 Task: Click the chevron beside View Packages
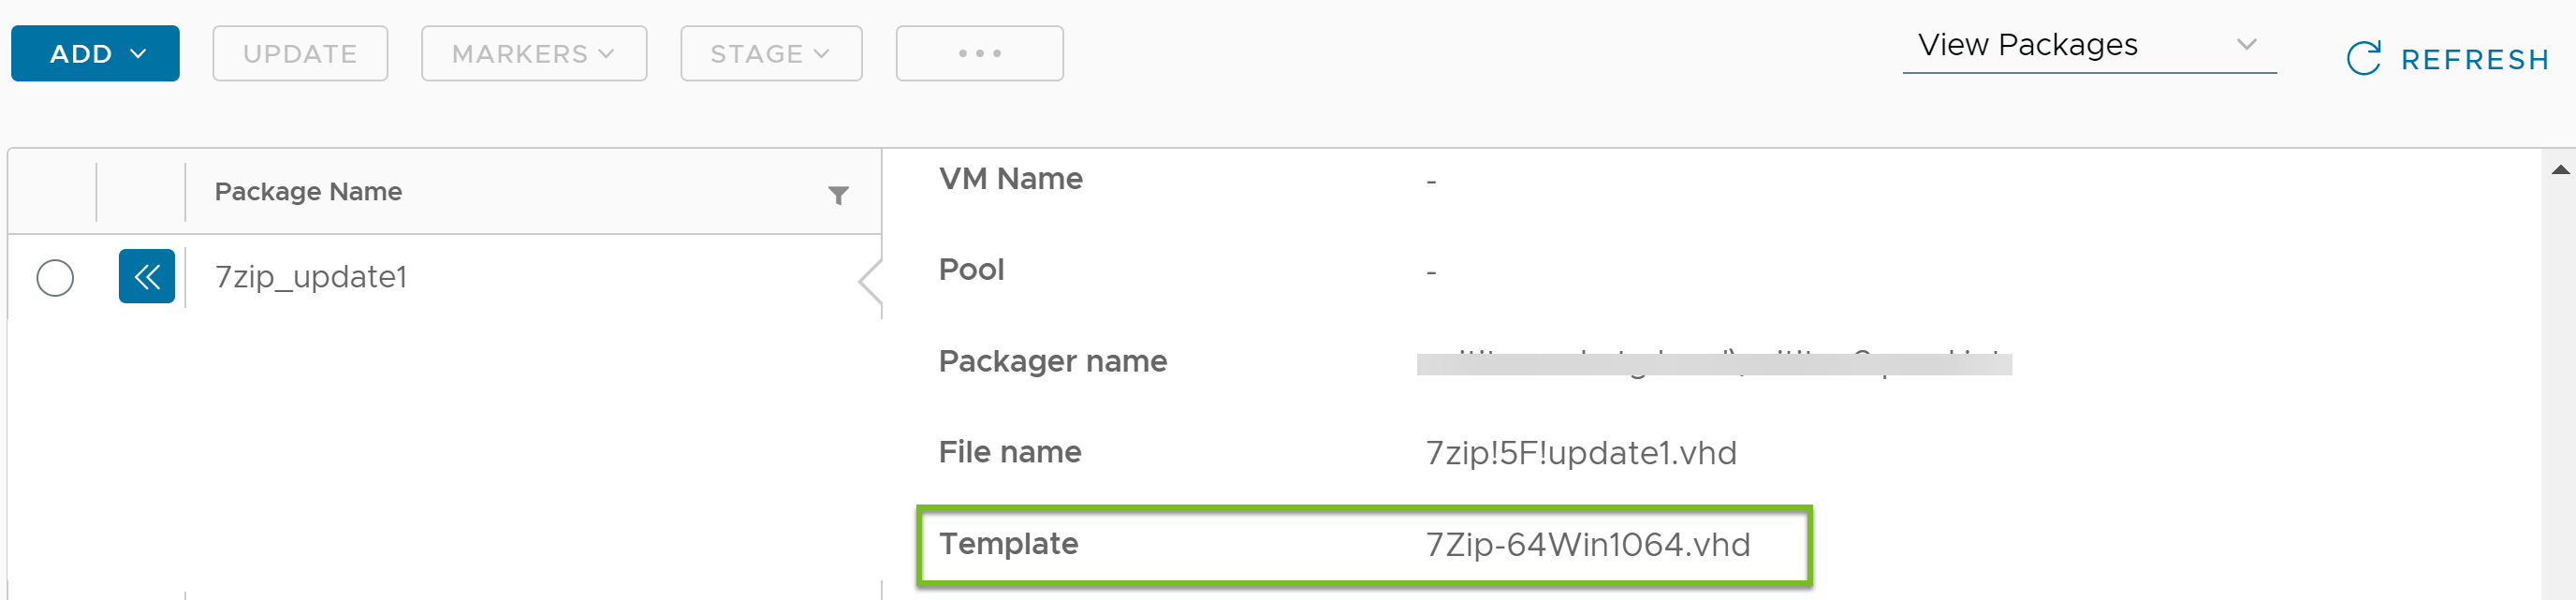2247,44
